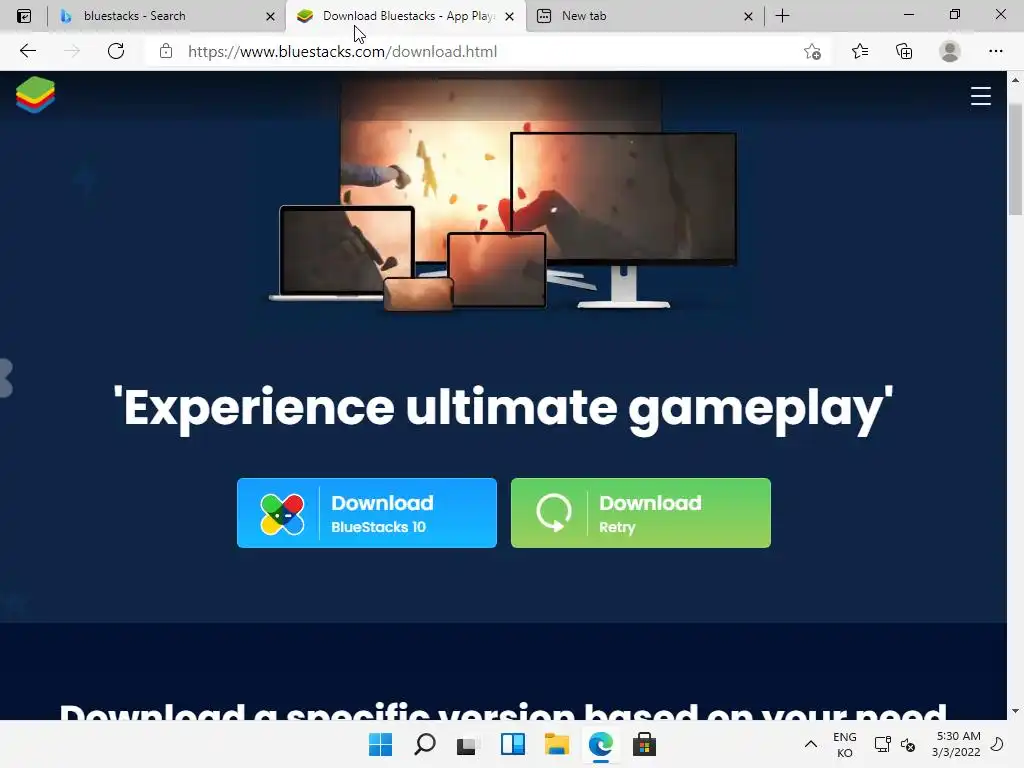Open the Widgets panel on taskbar
Screen dimensions: 1024x768
[513, 744]
